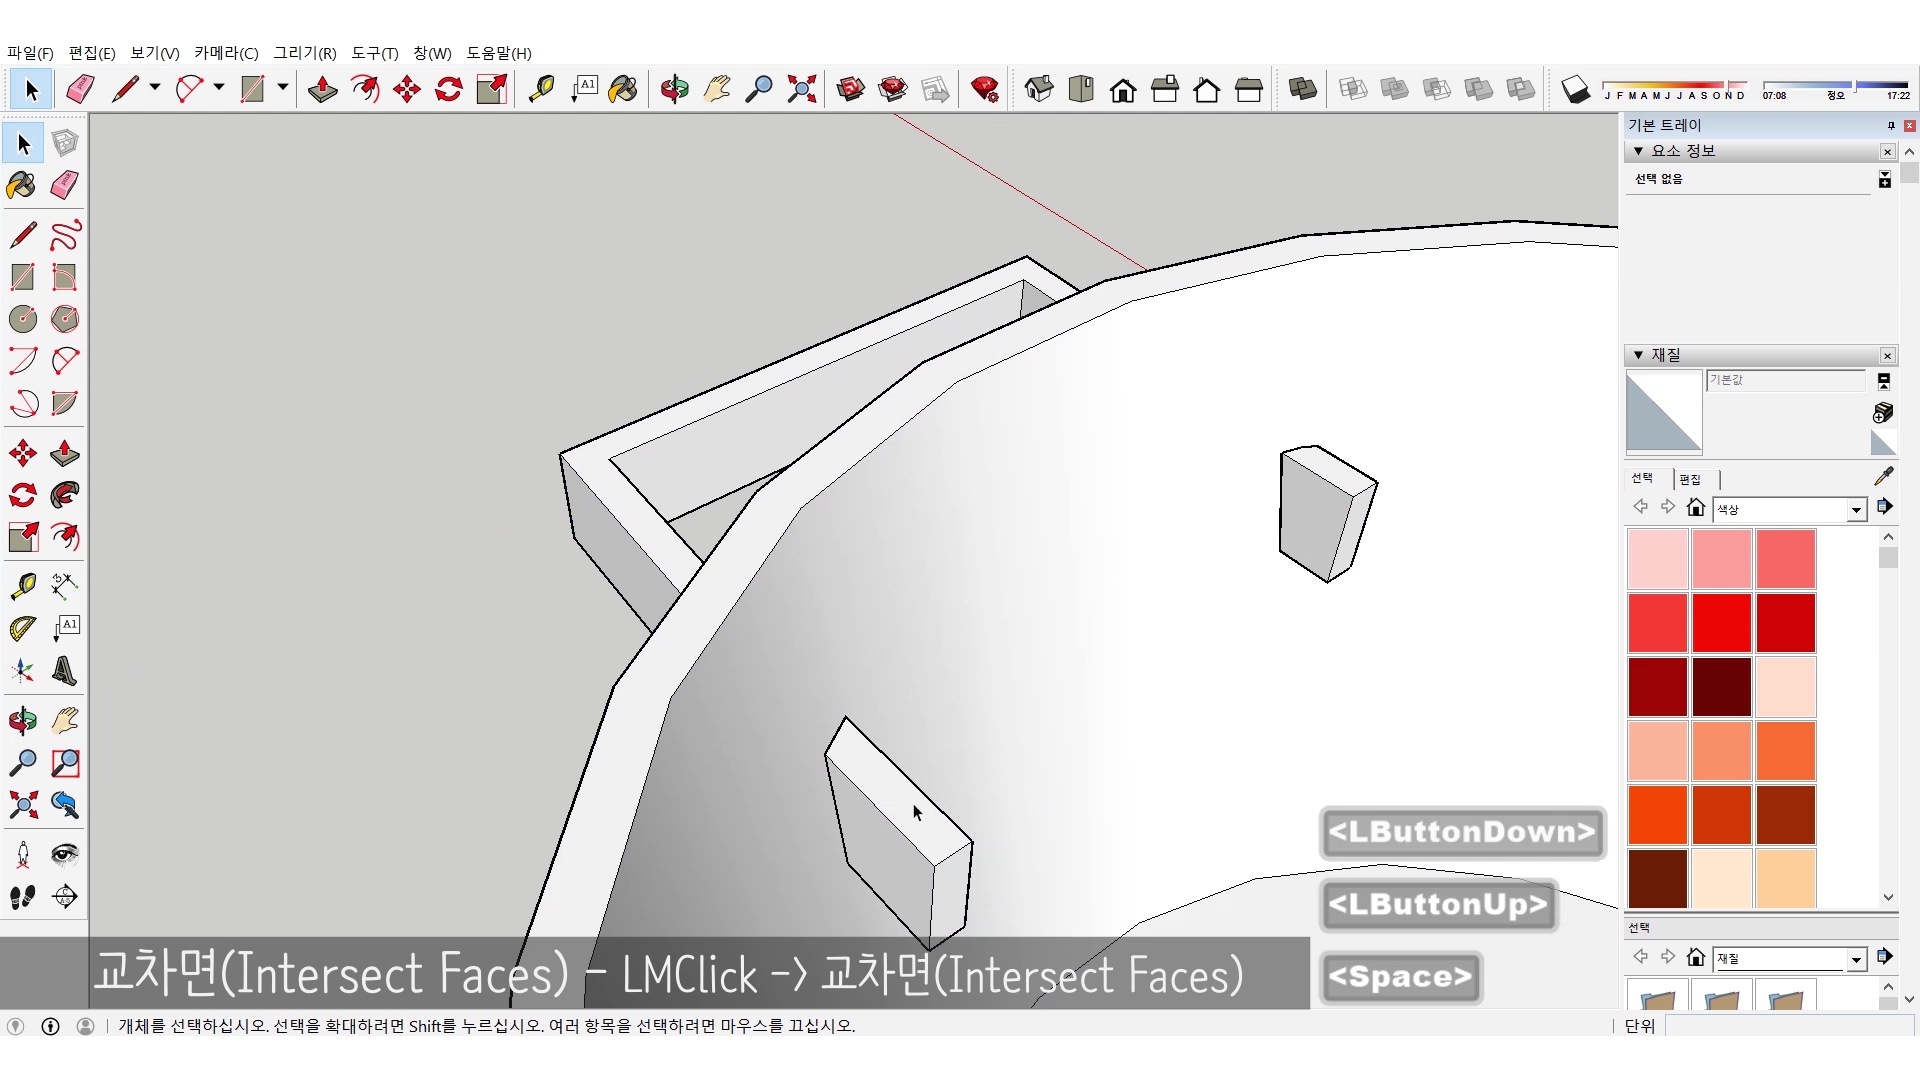Collapse the 요소 정보 panel

(1638, 151)
